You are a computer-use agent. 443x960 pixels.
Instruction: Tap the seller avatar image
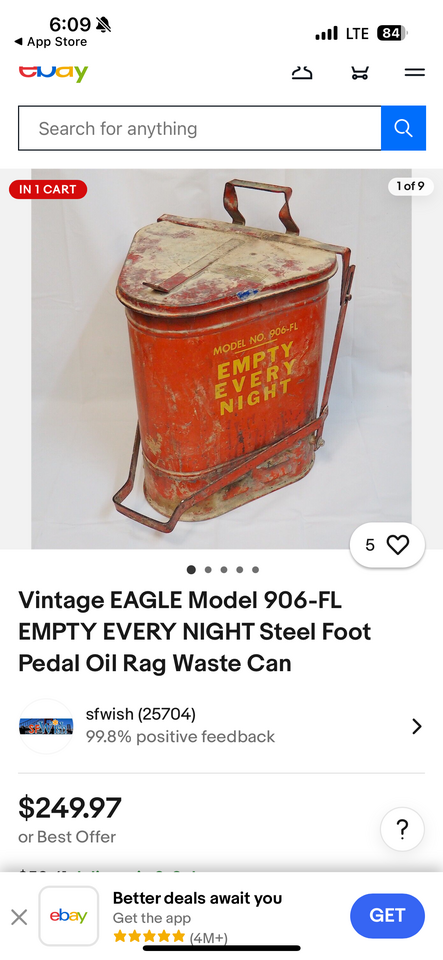click(x=46, y=726)
